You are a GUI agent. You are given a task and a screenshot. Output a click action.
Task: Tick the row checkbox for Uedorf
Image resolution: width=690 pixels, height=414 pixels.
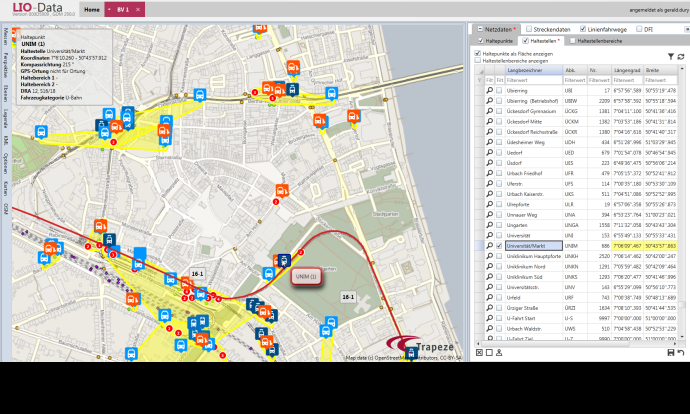click(500, 152)
